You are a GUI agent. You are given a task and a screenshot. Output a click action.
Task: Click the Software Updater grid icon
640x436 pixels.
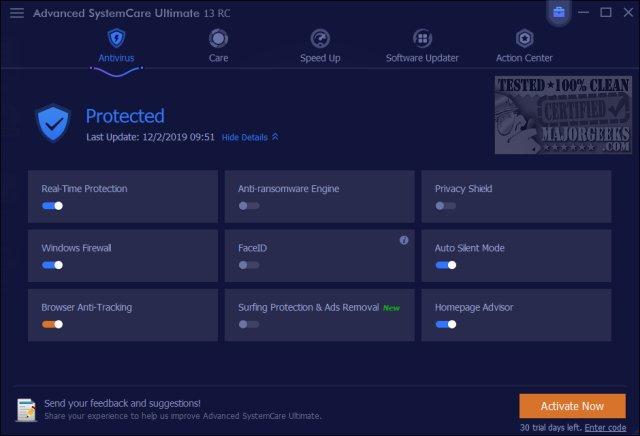pyautogui.click(x=422, y=39)
